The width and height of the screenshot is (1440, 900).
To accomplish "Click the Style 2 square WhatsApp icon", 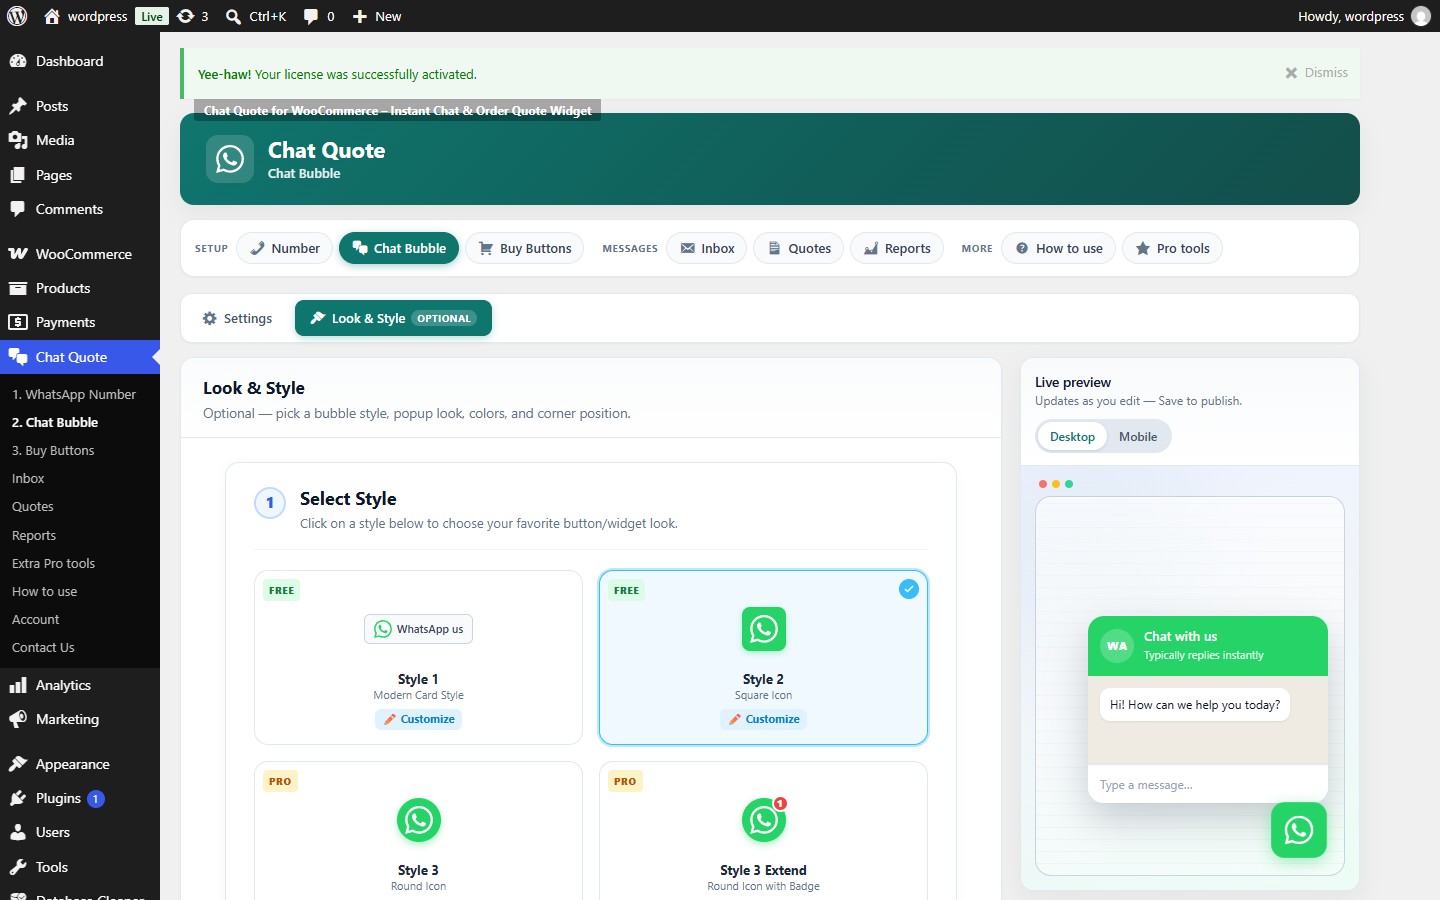I will (x=764, y=629).
